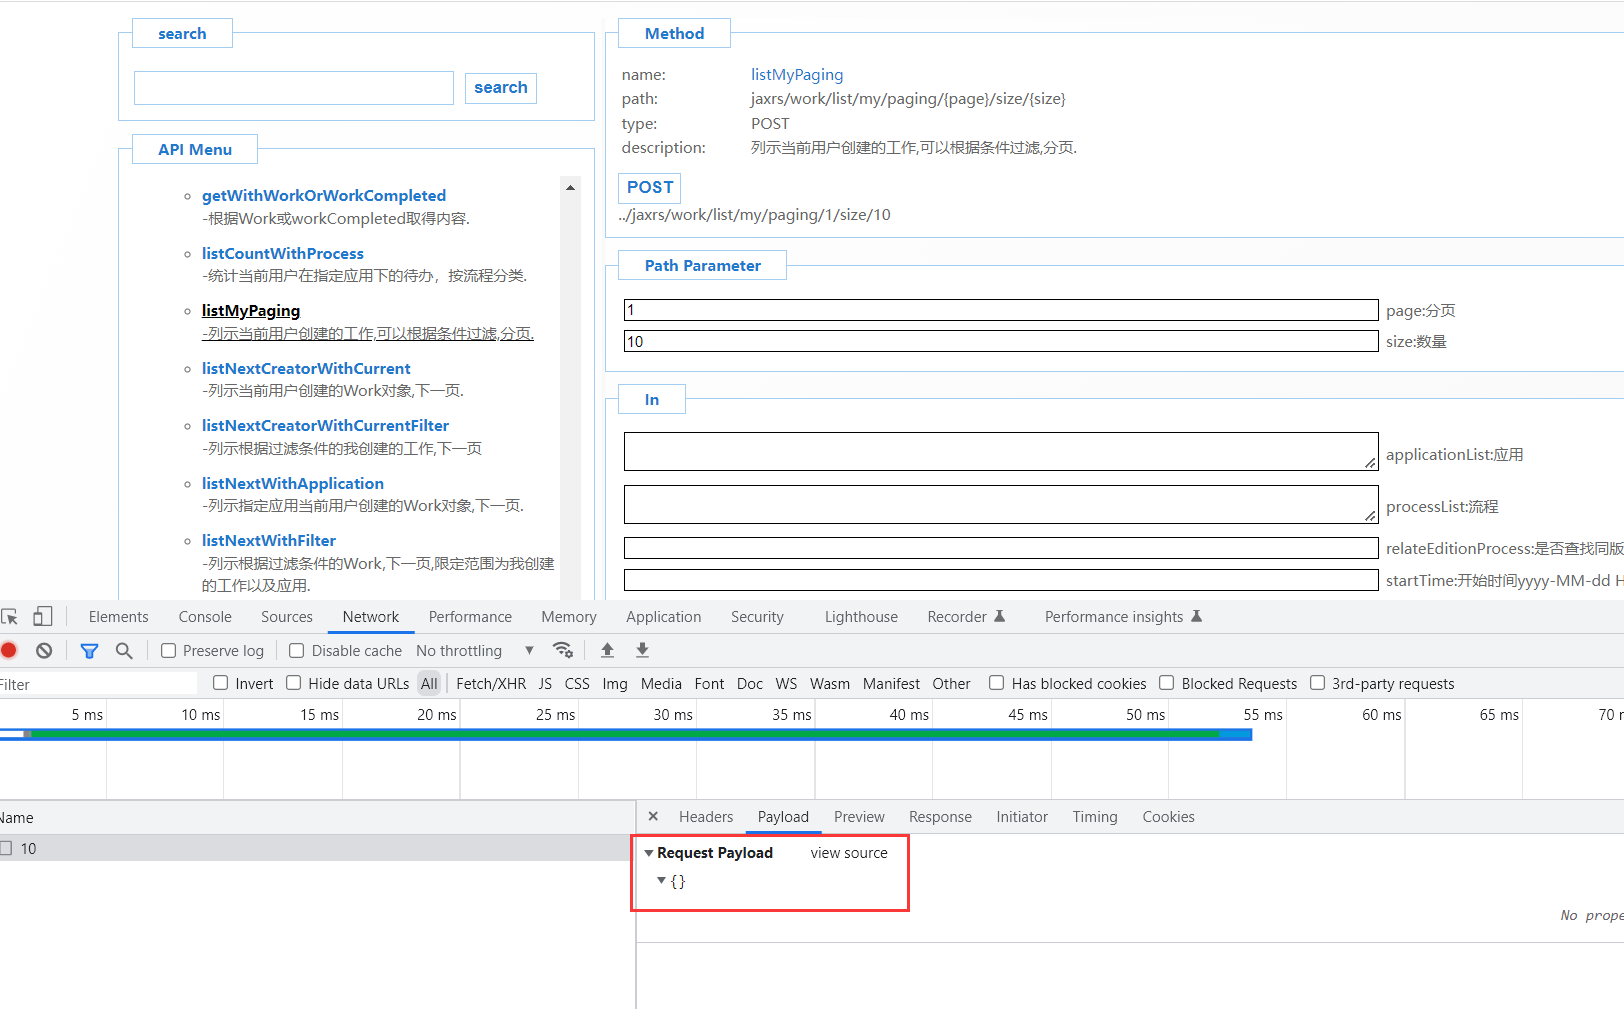Screen dimensions: 1624x1009
Task: Toggle the device toolbar icon
Action: coord(43,616)
